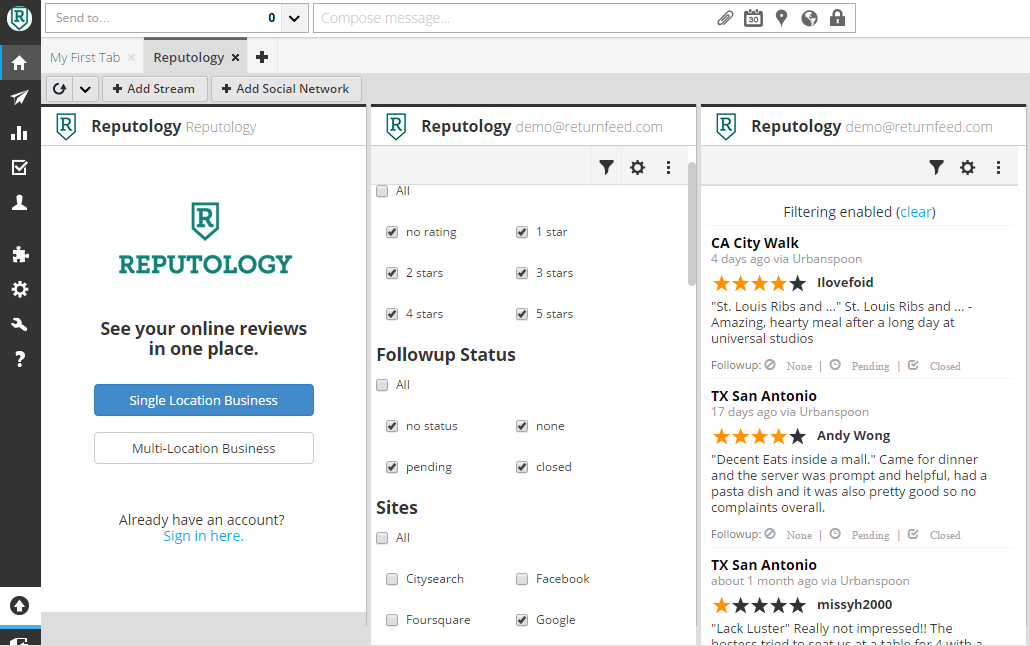This screenshot has height=646, width=1030.
Task: Switch to My First Tab
Action: pos(85,58)
